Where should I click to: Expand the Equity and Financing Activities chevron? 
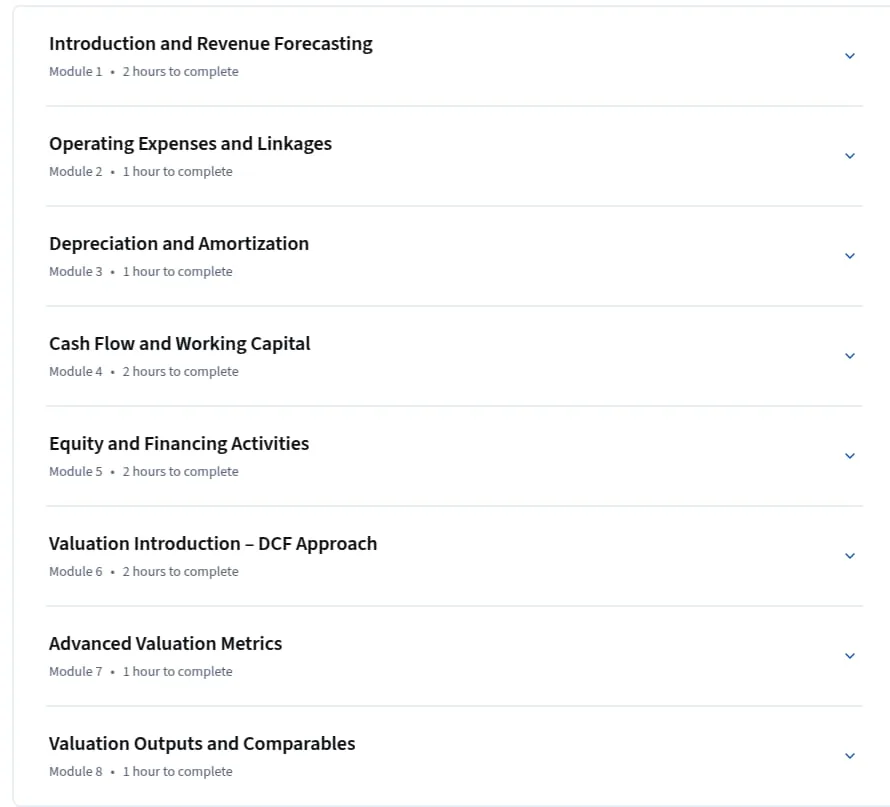[850, 456]
